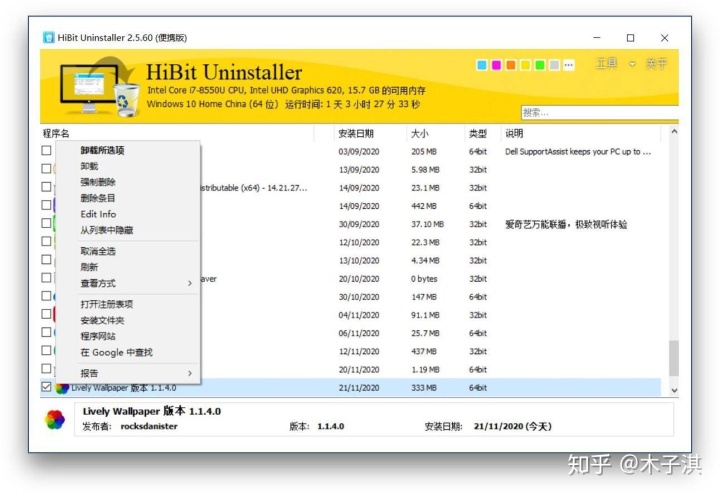Click 刷新 in the context menu
The width and height of the screenshot is (720, 494).
128,268
